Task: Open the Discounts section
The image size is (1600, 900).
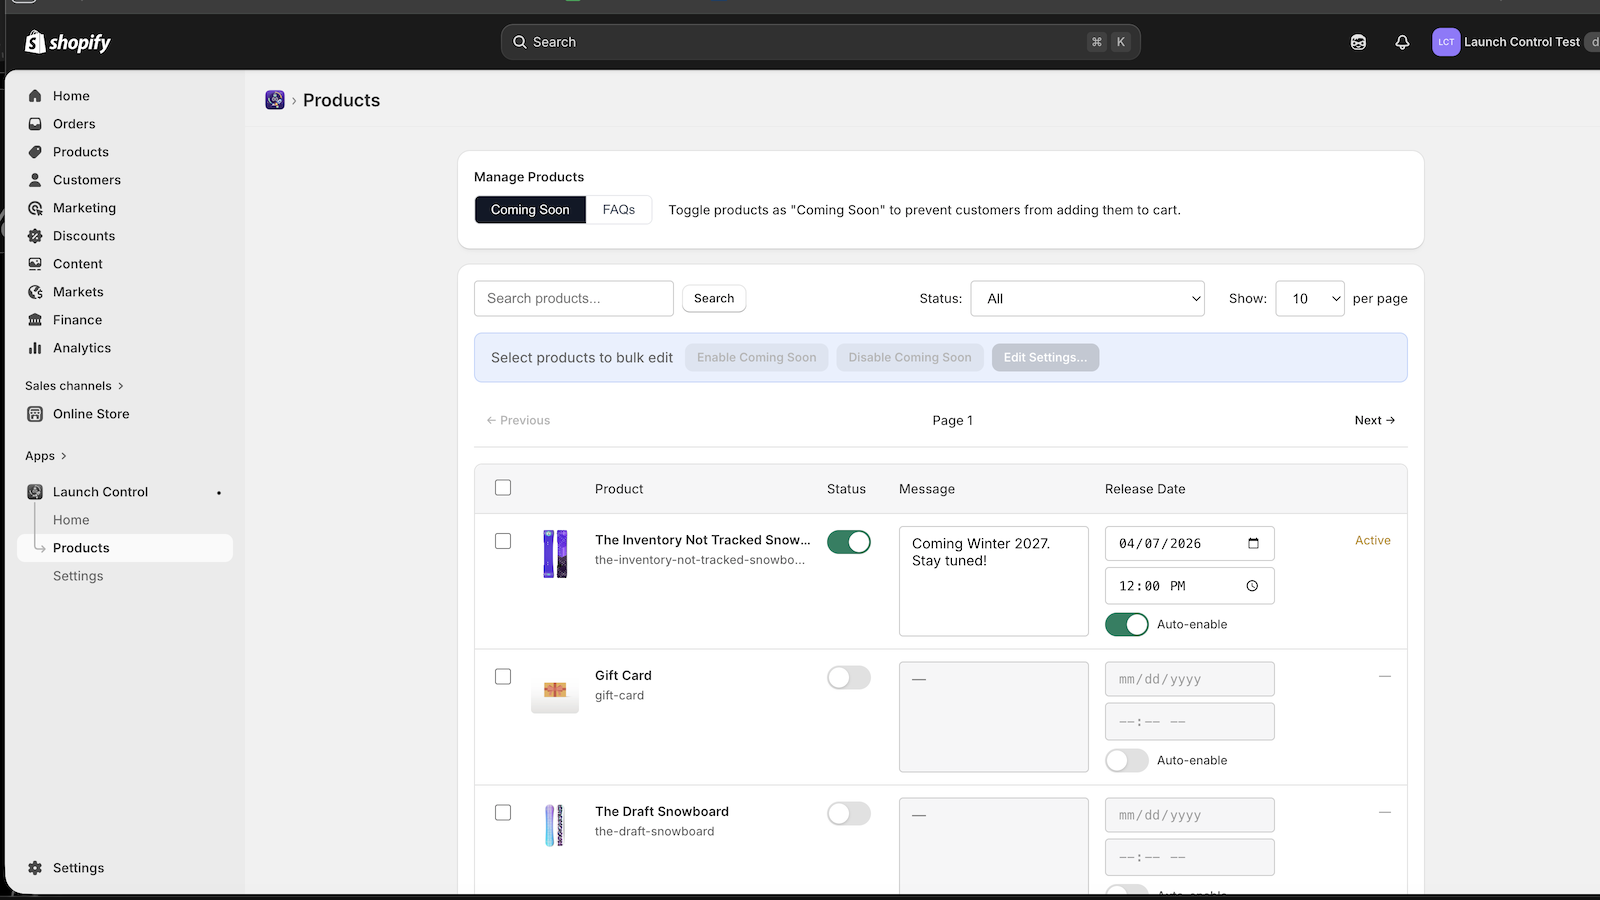Action: (83, 235)
